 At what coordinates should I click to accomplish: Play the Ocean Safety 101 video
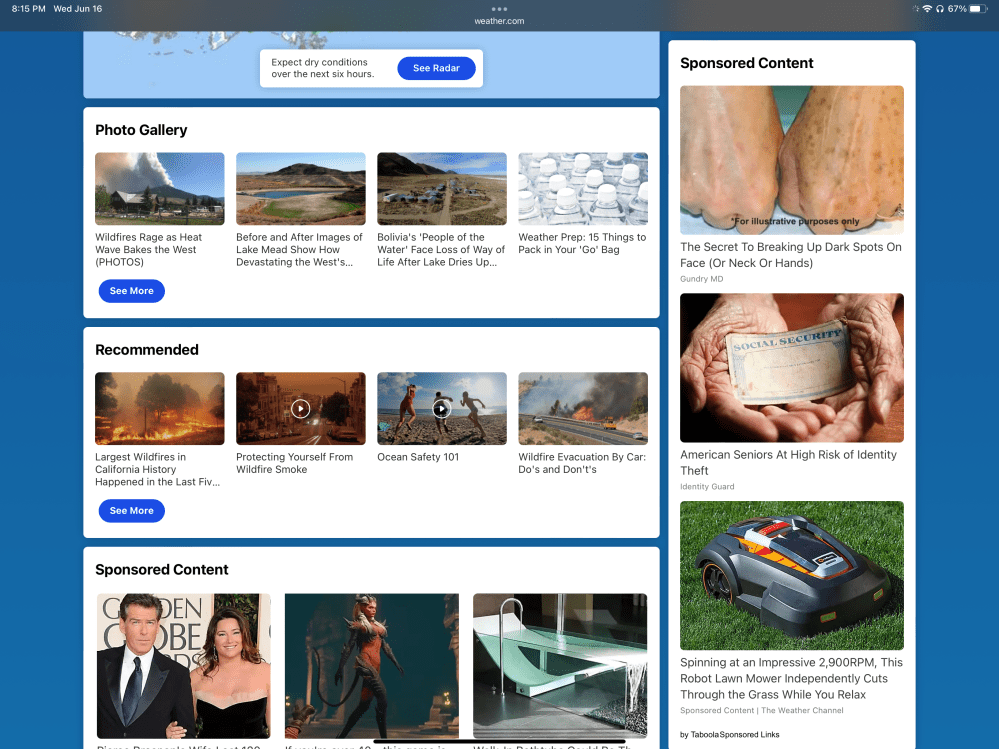point(441,408)
